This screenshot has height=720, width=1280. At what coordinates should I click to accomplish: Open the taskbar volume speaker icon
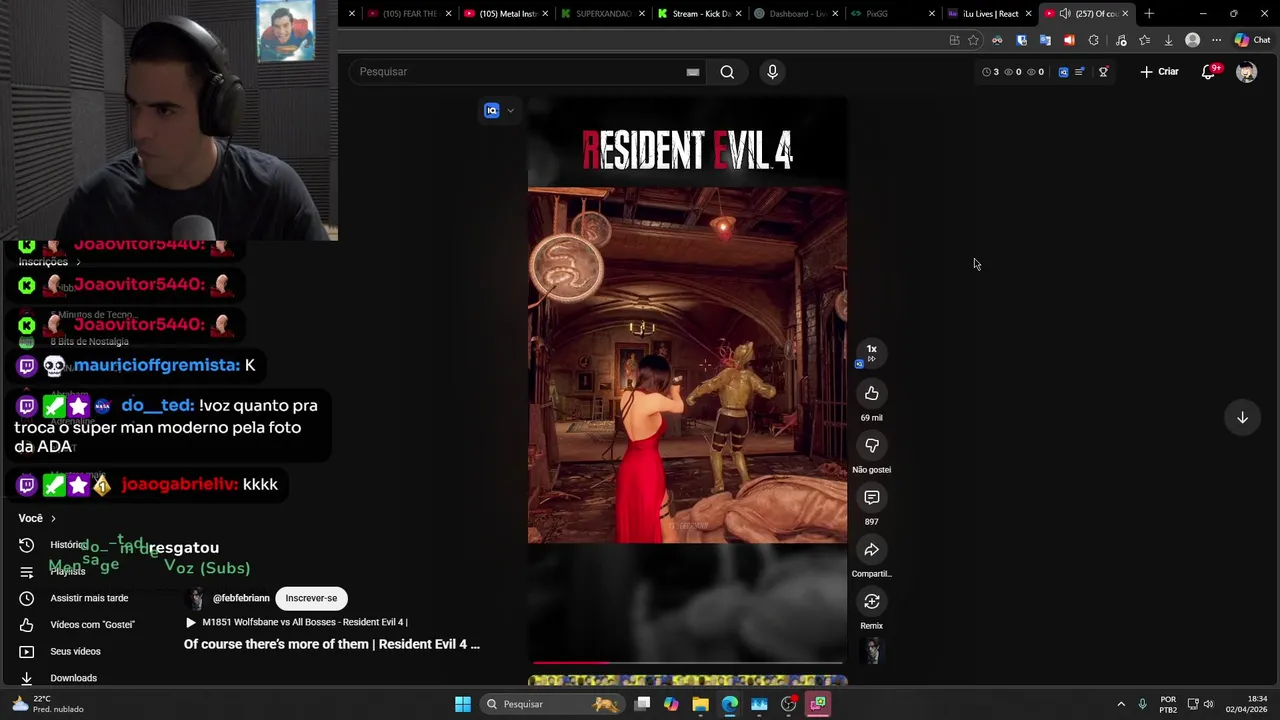[x=1208, y=704]
